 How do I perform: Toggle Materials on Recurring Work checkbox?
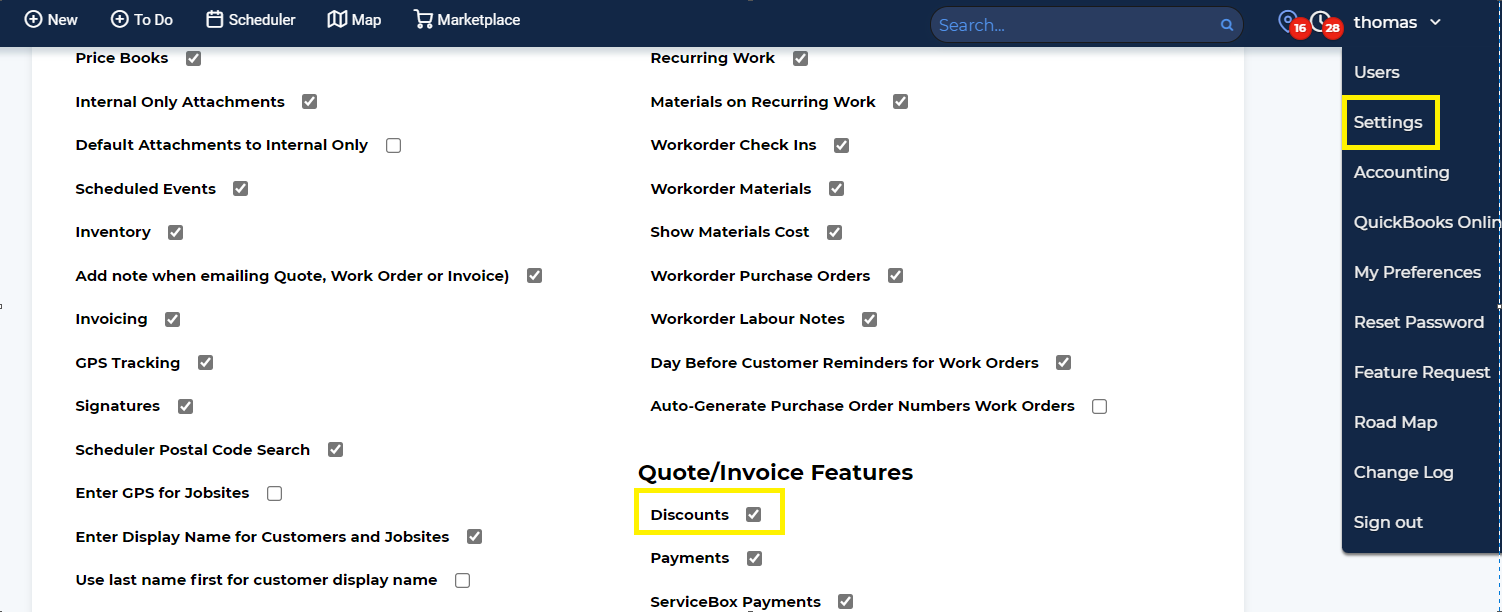(900, 102)
